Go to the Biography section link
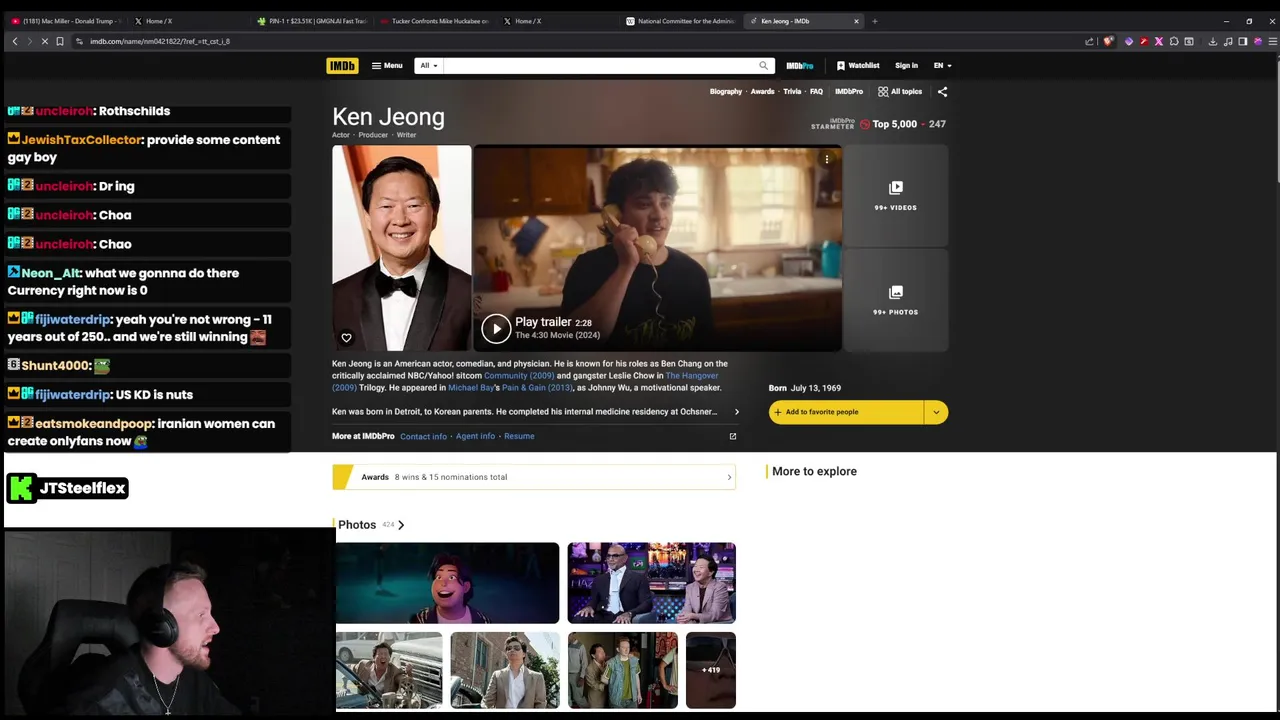1280x720 pixels. coord(726,91)
